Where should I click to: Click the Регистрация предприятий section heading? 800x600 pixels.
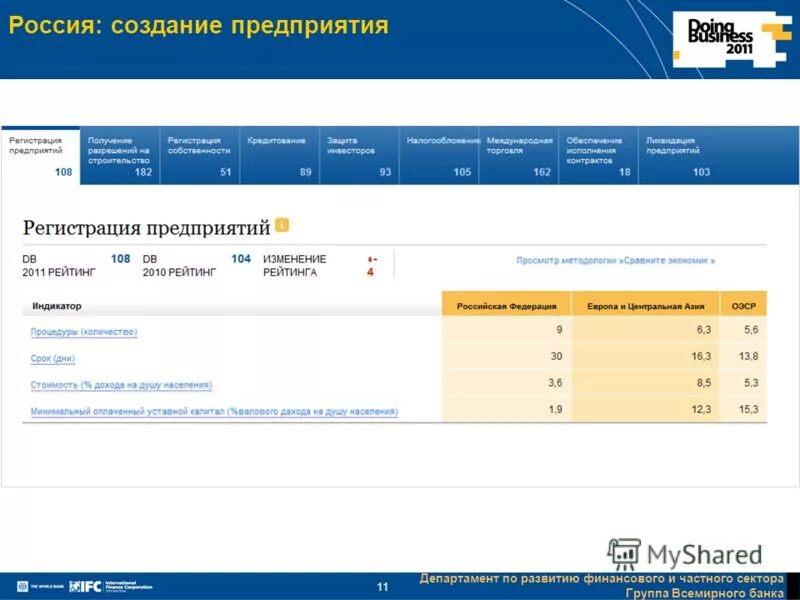146,228
